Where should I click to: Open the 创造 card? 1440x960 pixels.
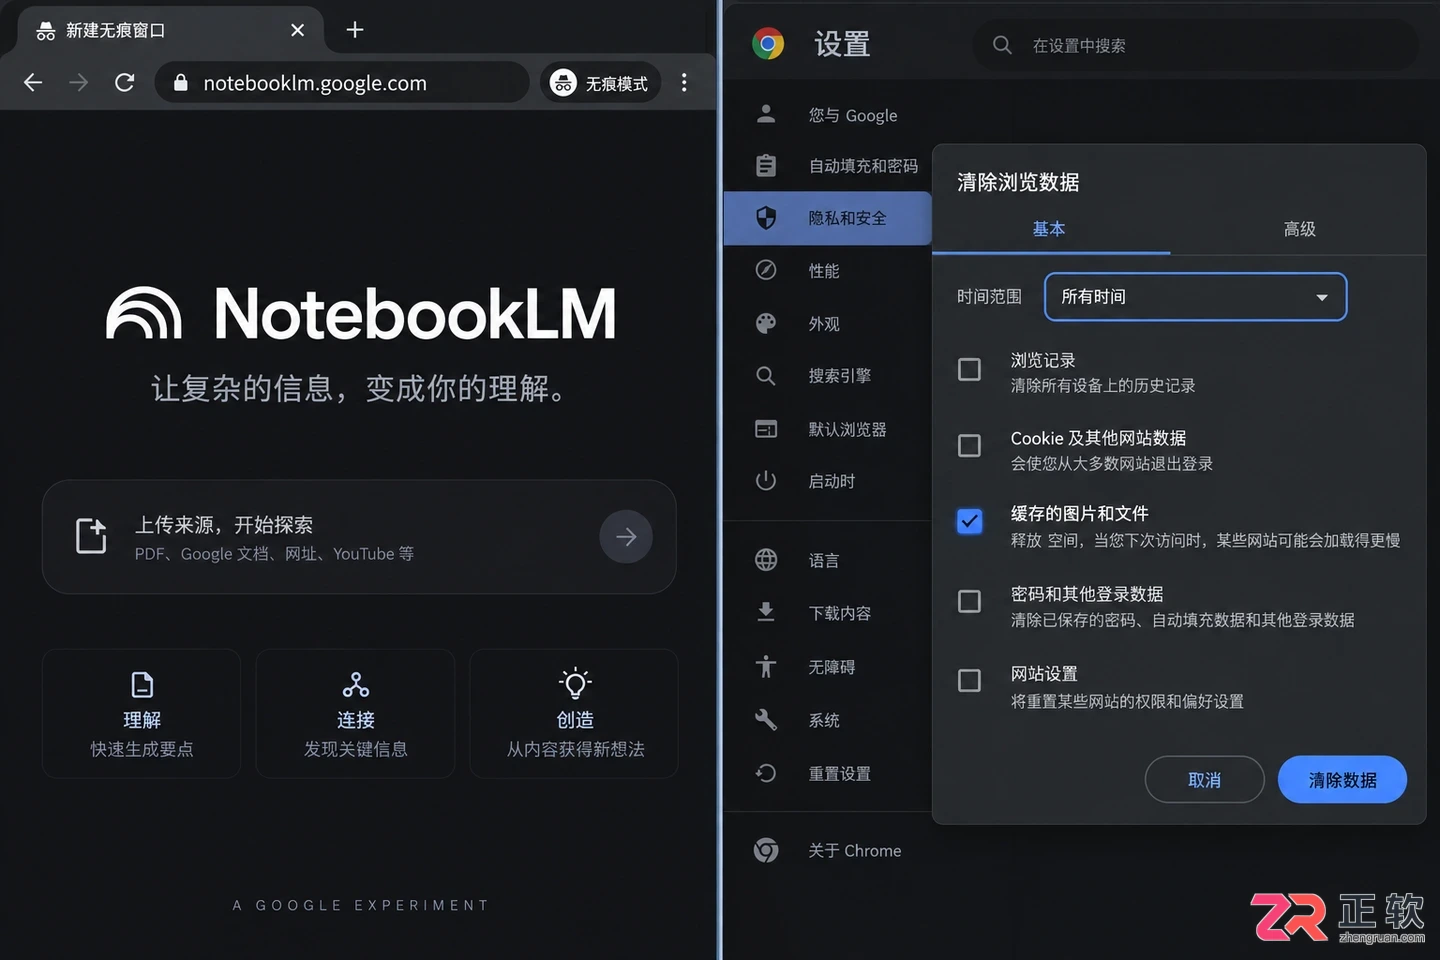coord(575,714)
